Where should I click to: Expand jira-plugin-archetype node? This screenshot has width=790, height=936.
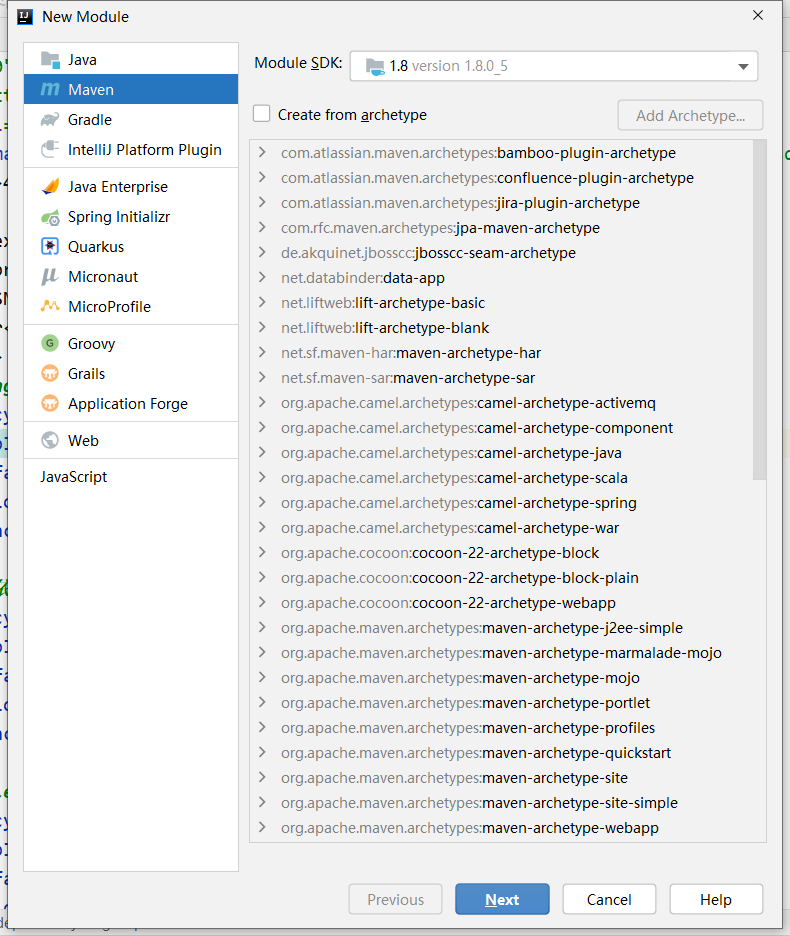262,203
